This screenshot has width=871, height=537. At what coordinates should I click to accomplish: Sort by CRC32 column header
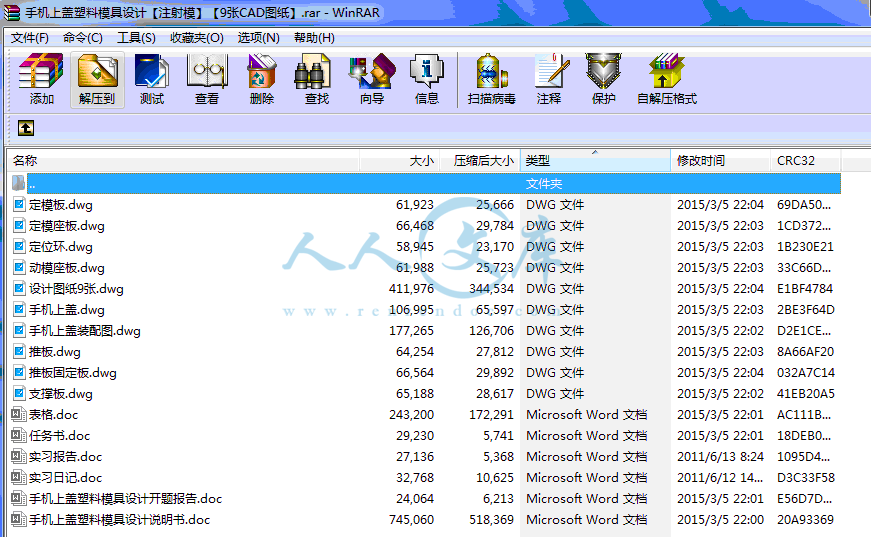[x=805, y=160]
